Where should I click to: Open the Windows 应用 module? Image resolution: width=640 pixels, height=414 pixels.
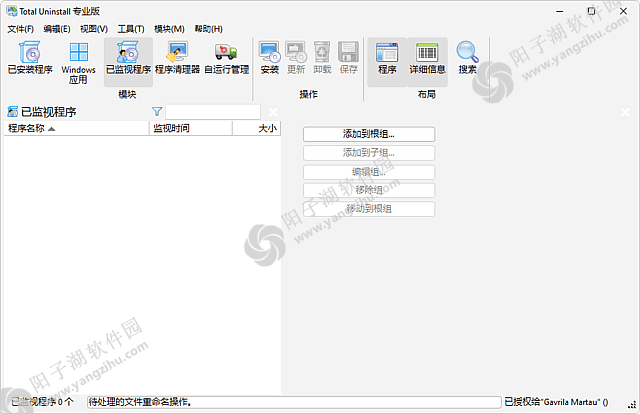[x=78, y=62]
